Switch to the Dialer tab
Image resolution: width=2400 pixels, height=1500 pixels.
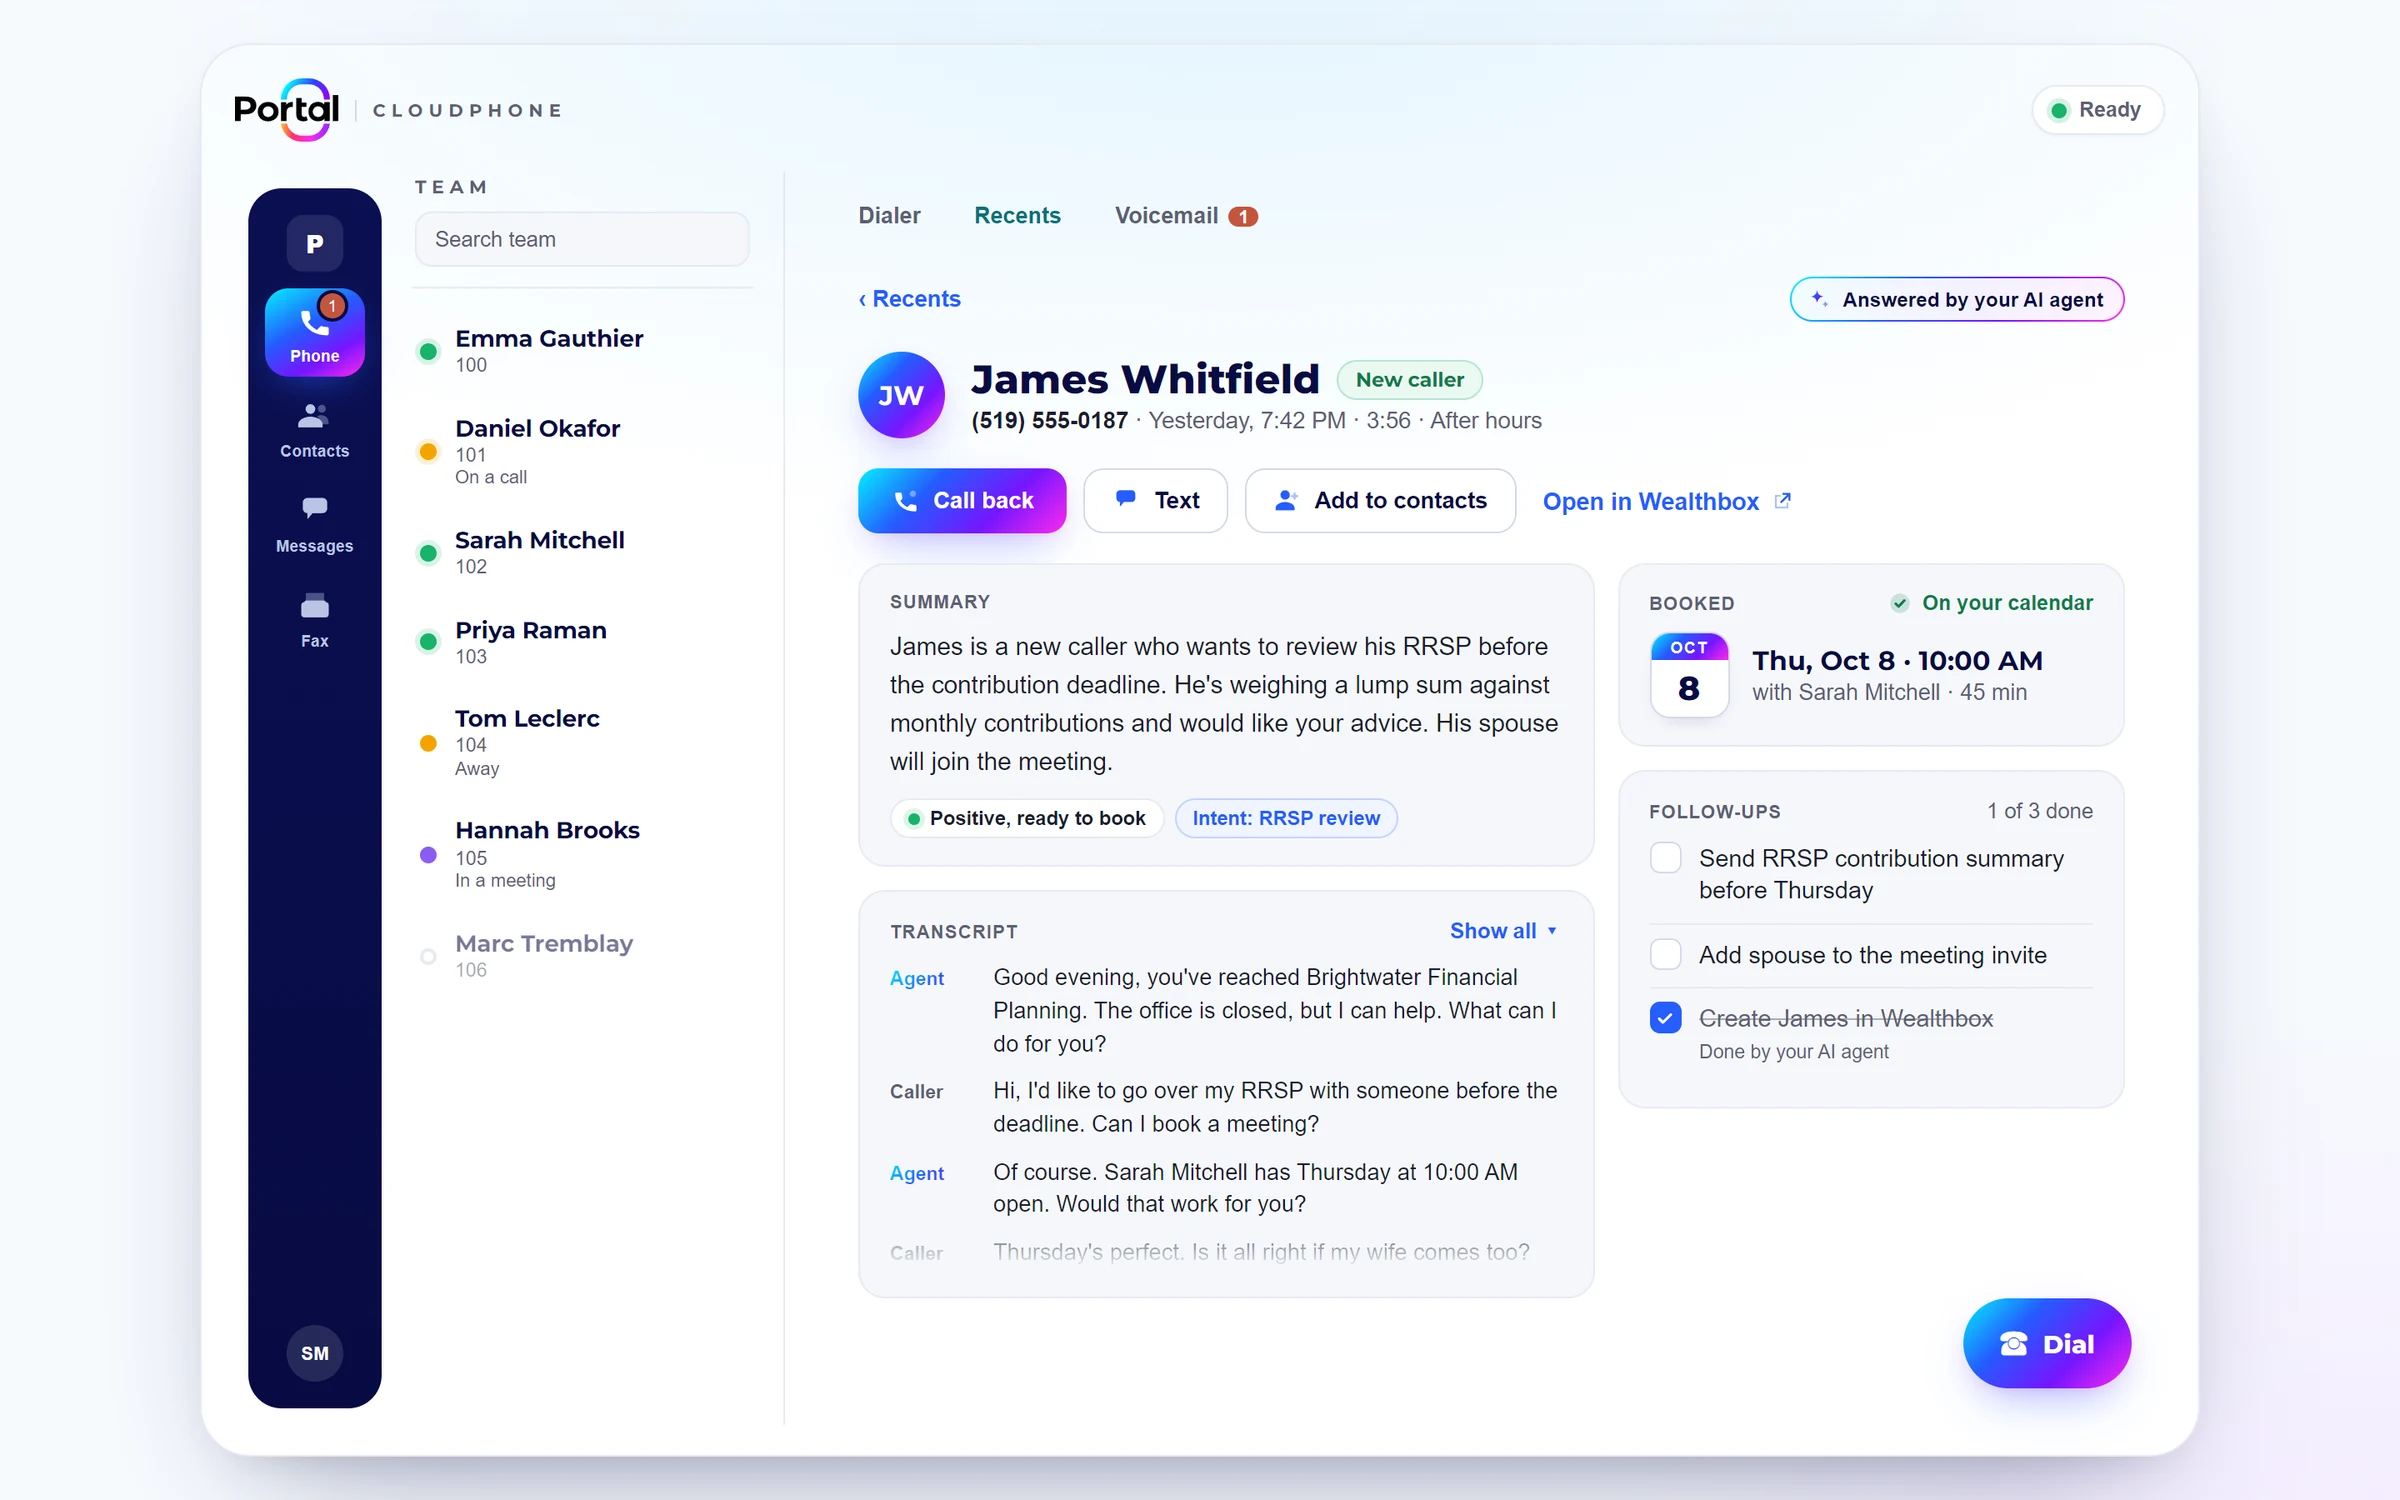coord(889,215)
